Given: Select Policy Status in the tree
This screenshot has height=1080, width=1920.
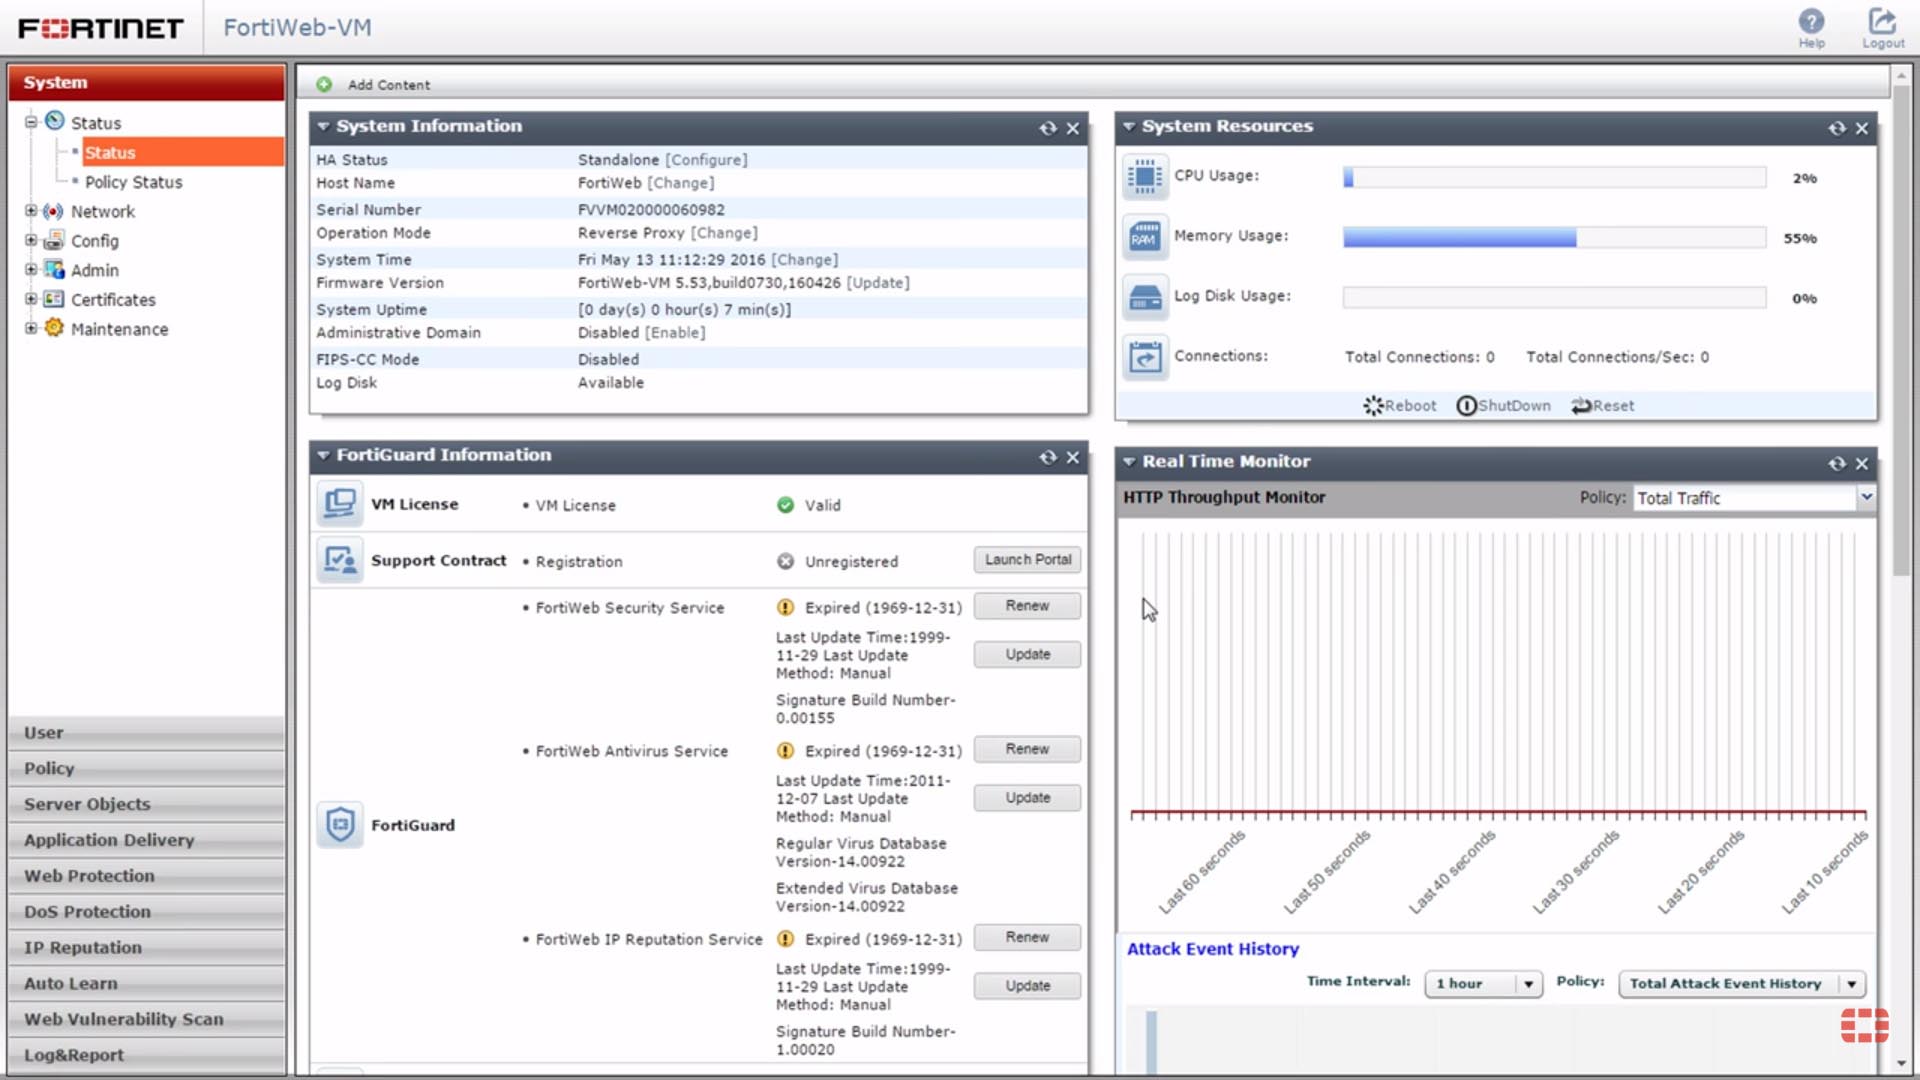Looking at the screenshot, I should pos(133,182).
